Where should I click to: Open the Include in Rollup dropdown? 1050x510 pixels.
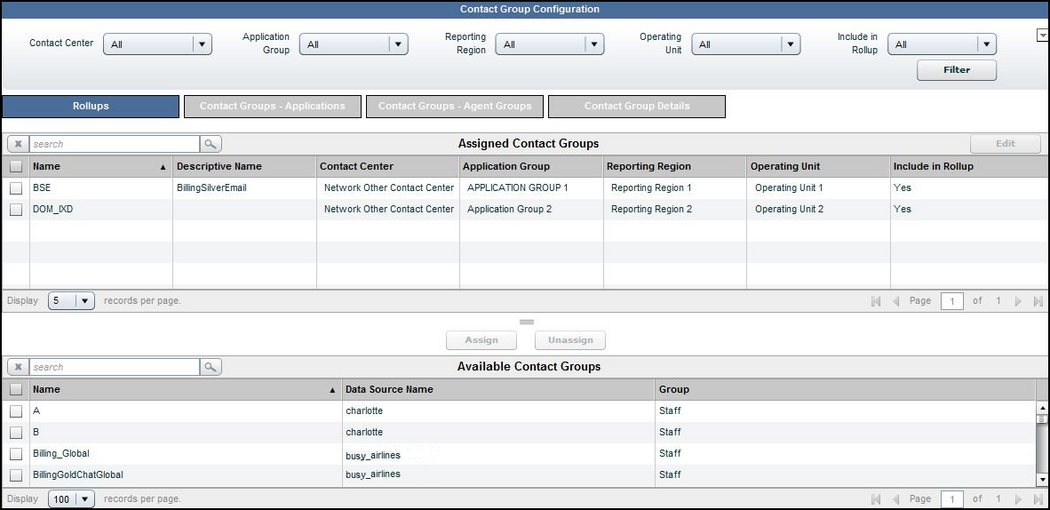point(986,44)
